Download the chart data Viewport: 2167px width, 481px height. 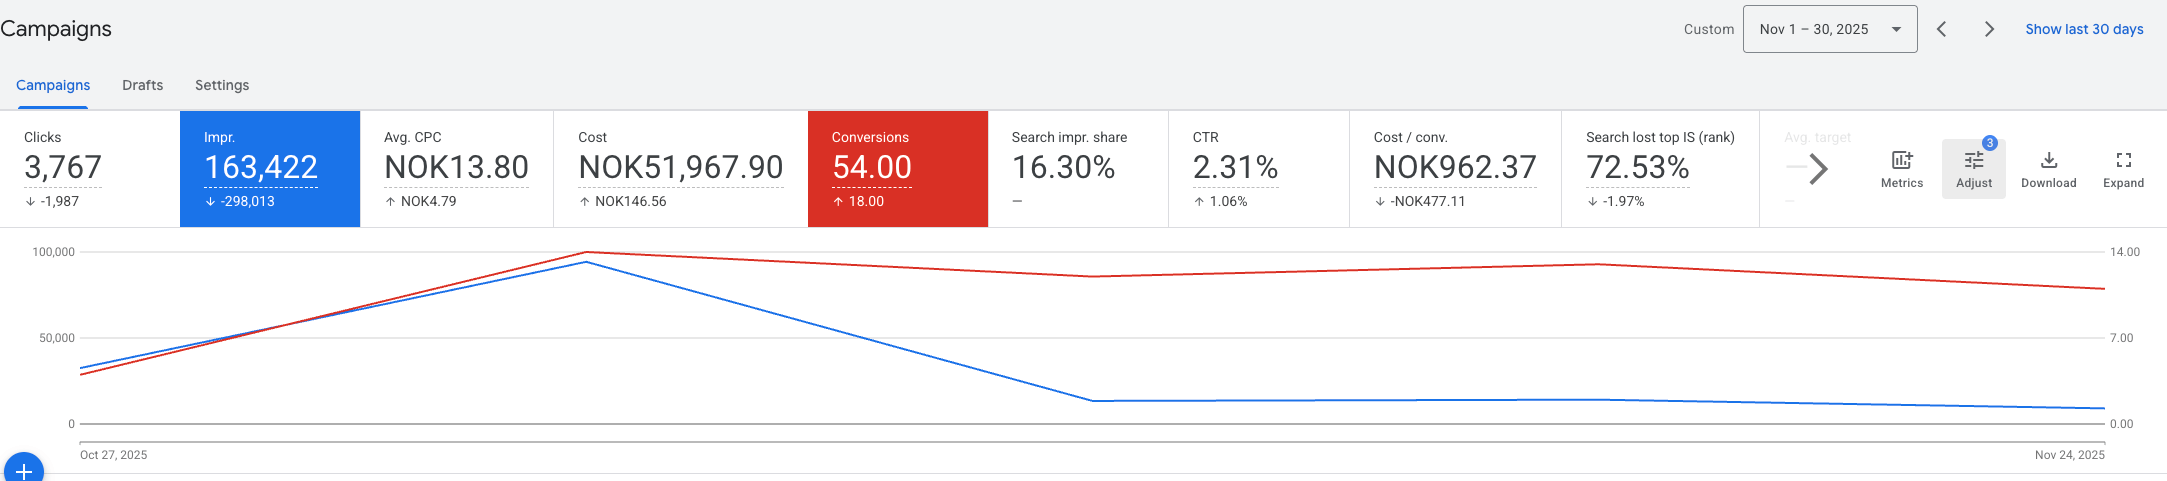point(2048,169)
